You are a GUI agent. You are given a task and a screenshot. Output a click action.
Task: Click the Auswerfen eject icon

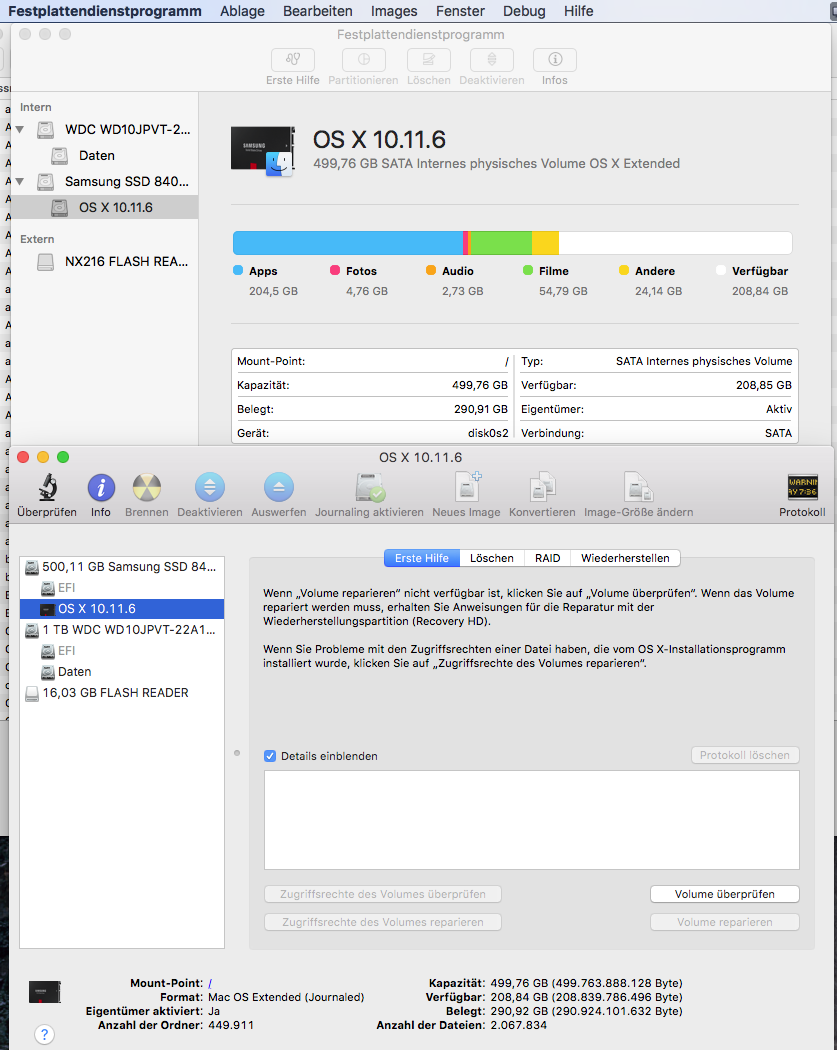(x=279, y=488)
